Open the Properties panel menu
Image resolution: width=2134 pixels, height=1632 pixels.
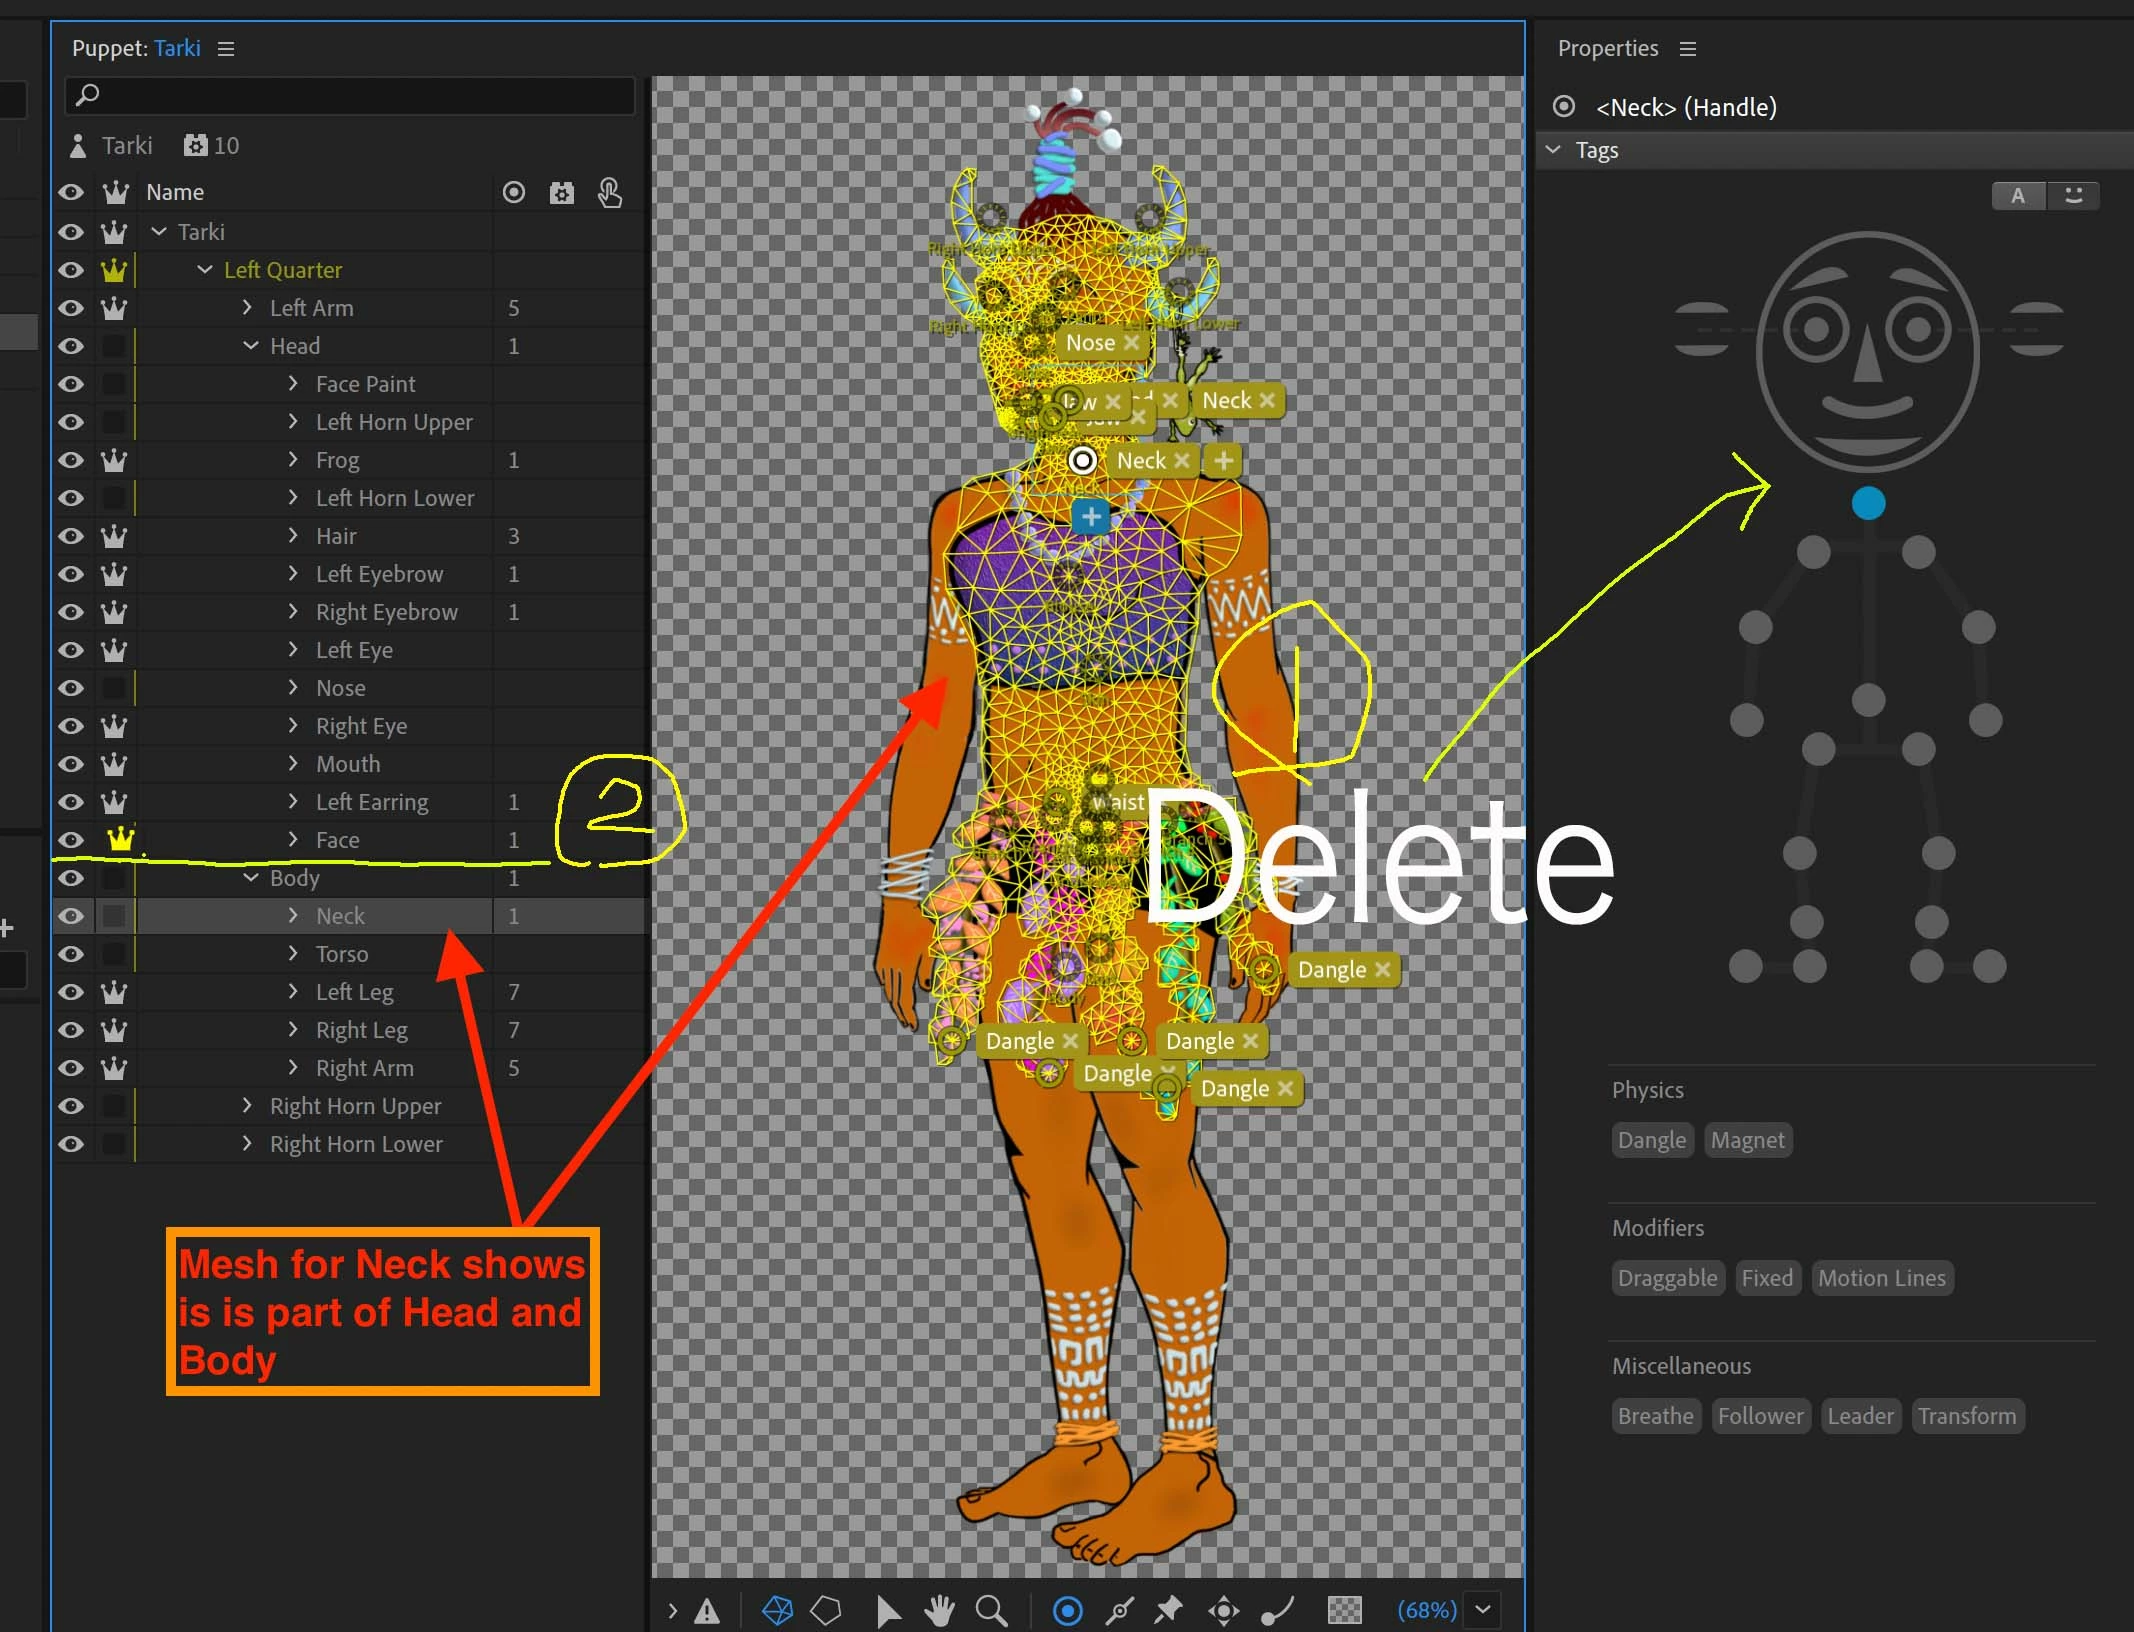point(1688,49)
